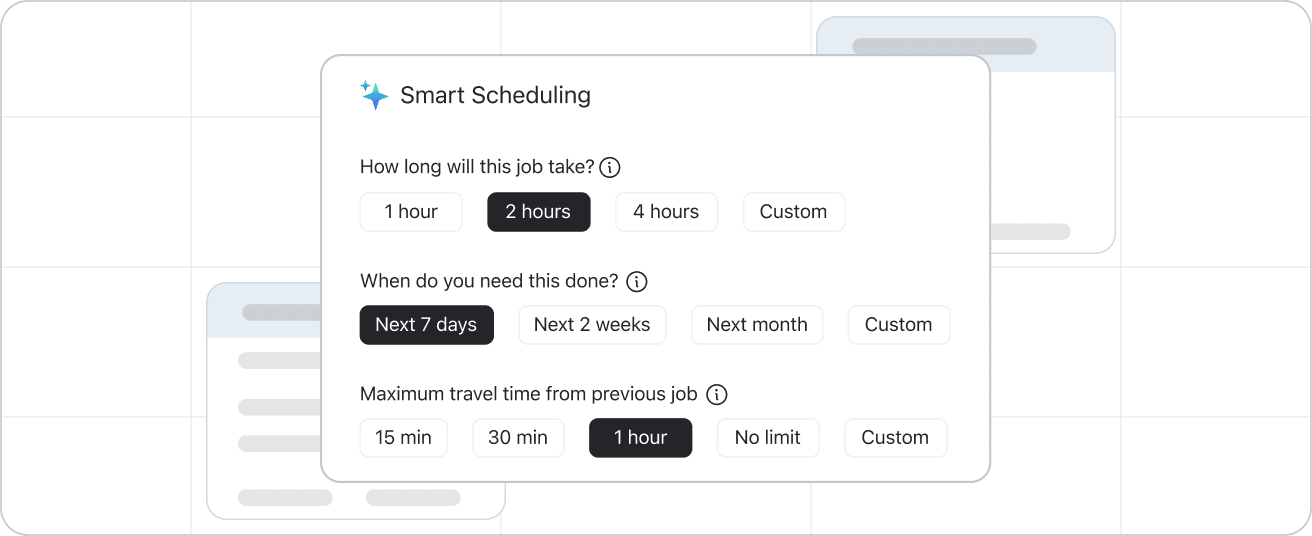The image size is (1312, 536).
Task: Open Custom maximum travel time option
Action: pyautogui.click(x=895, y=438)
